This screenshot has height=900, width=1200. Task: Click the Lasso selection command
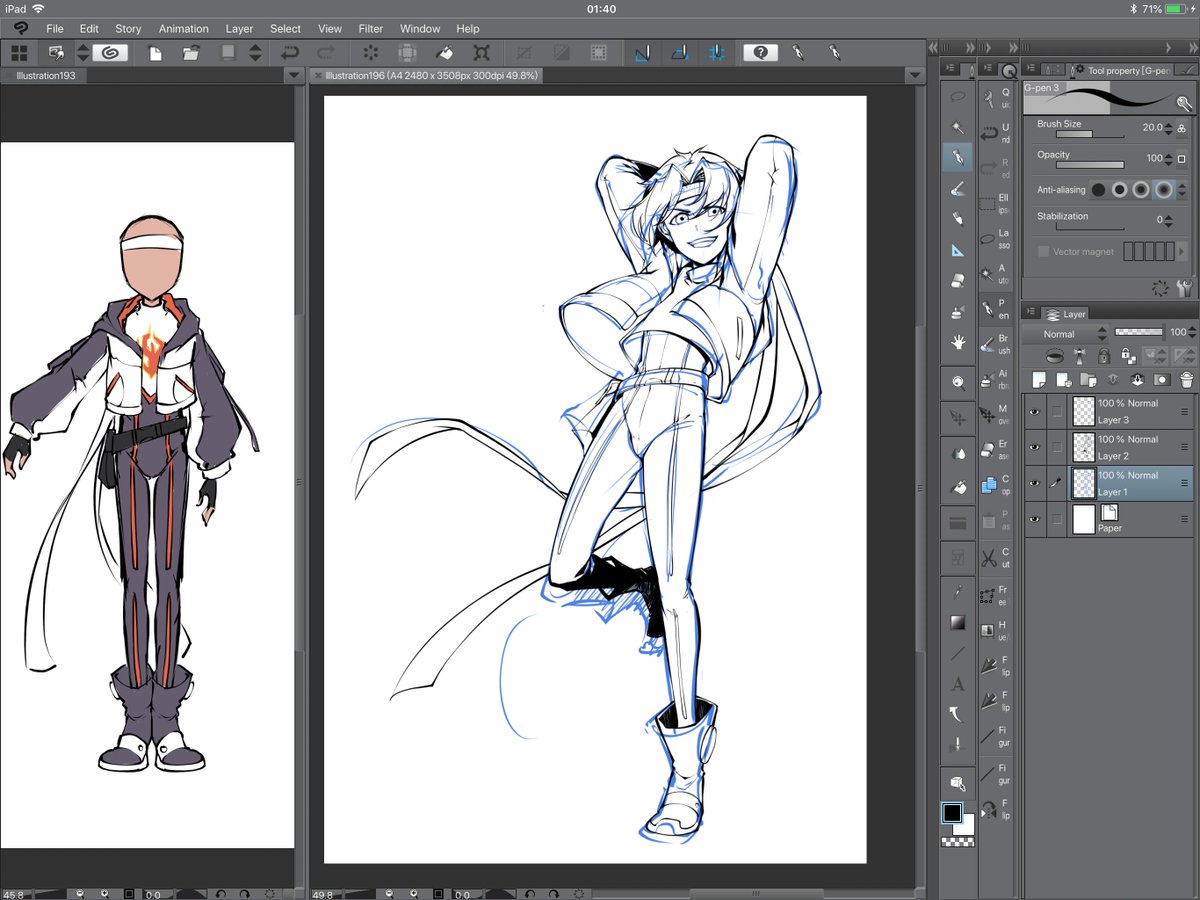pyautogui.click(x=997, y=239)
